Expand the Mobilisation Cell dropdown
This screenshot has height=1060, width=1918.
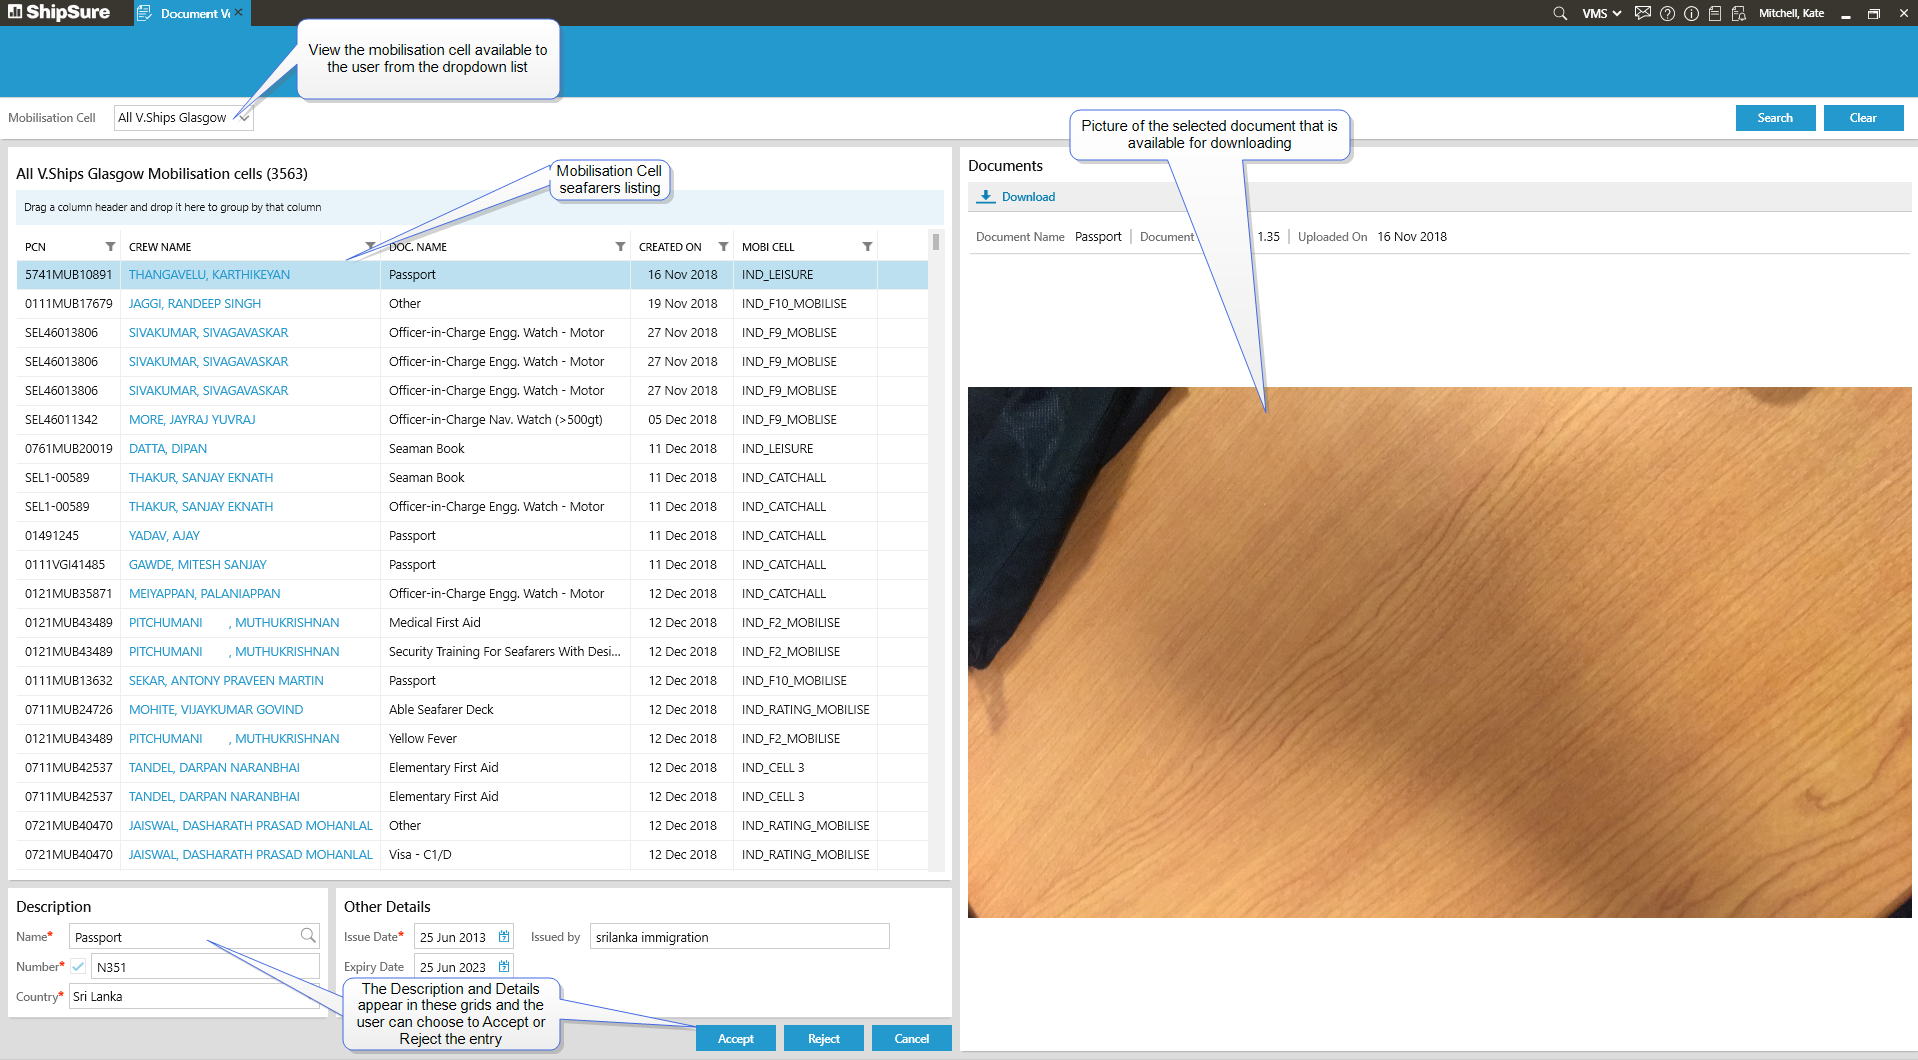(x=244, y=118)
